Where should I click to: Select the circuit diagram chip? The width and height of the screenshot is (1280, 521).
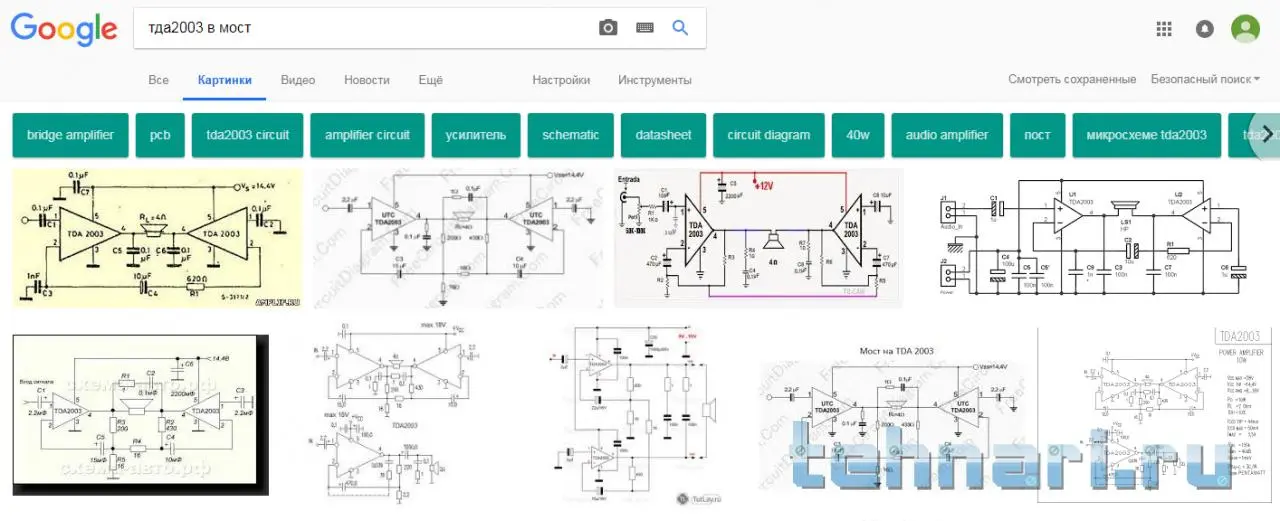[769, 135]
